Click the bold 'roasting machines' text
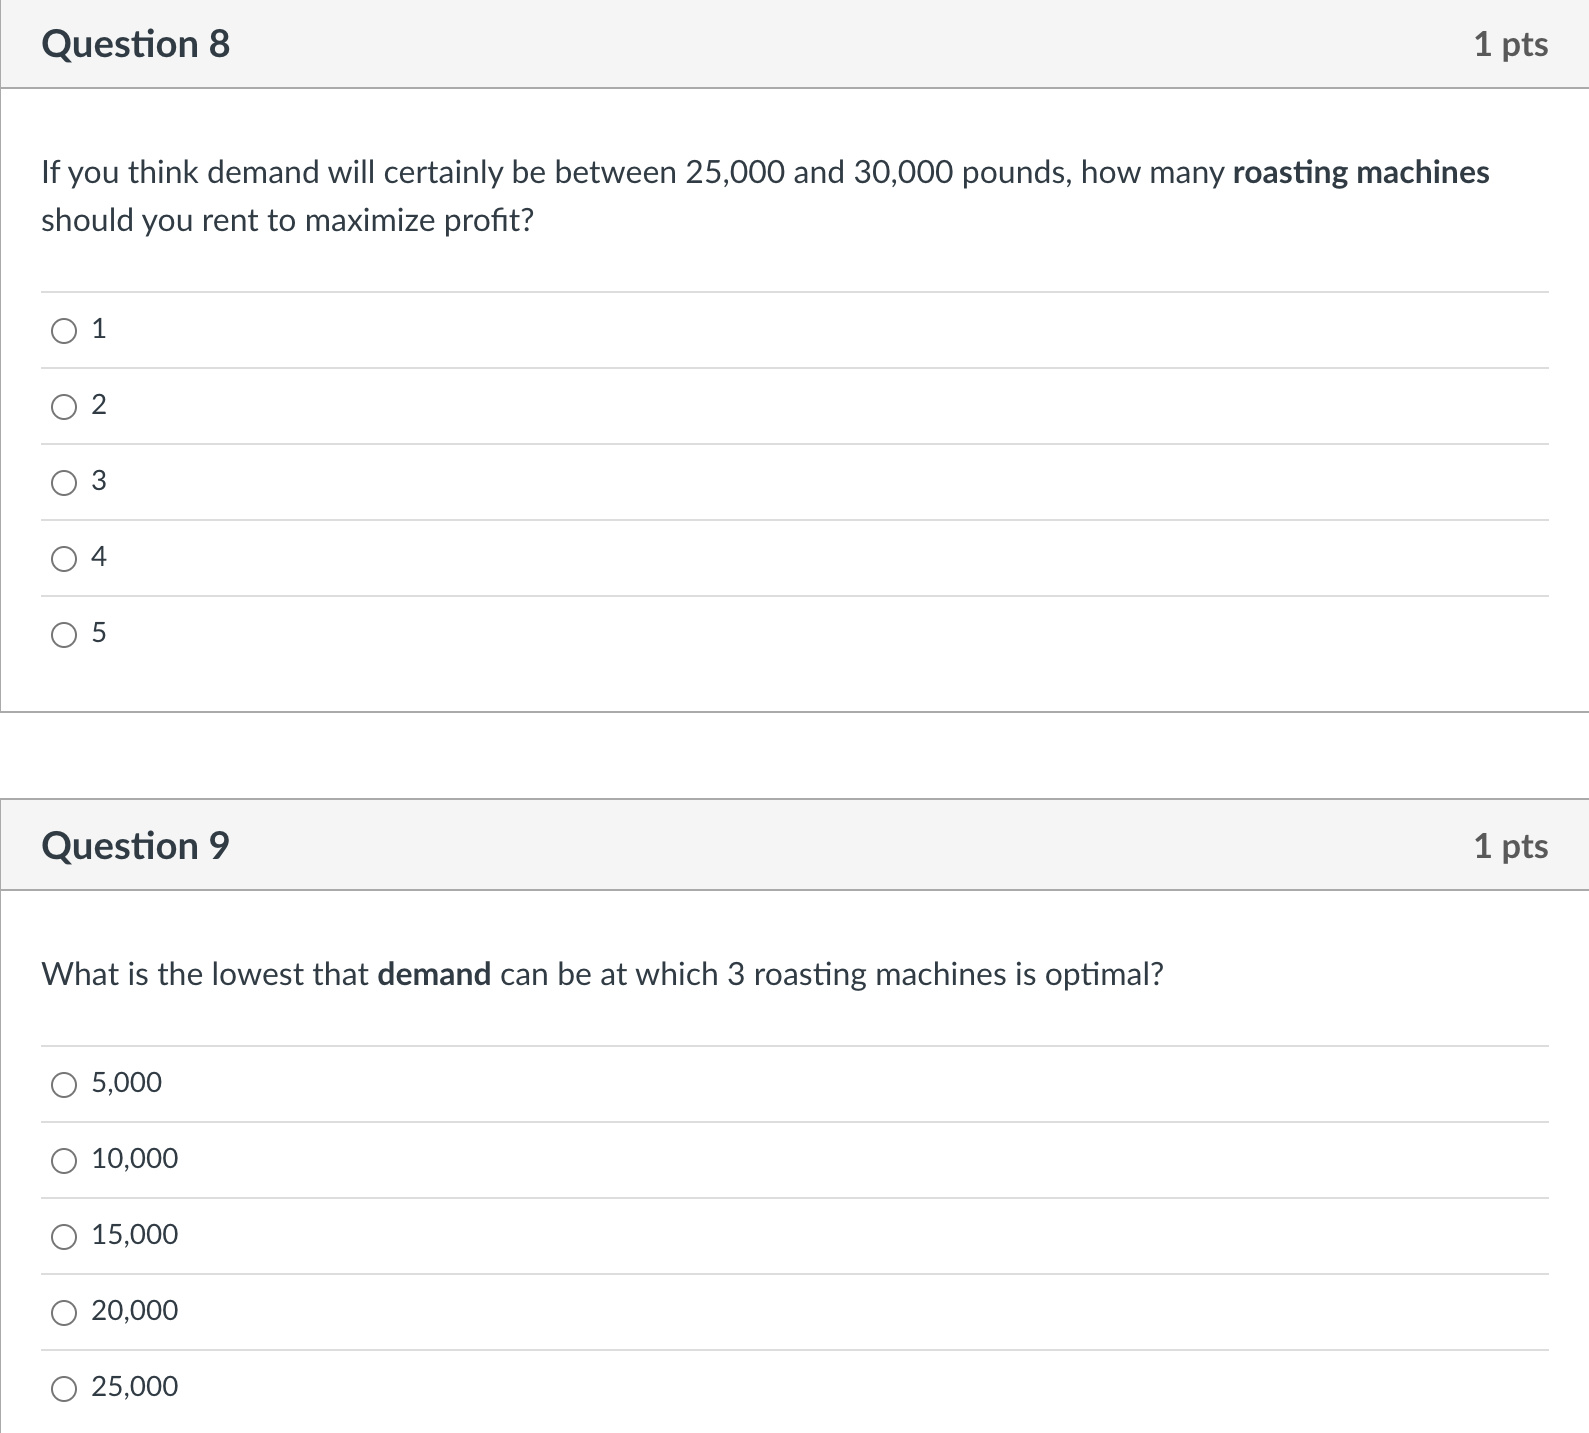 coord(1361,172)
